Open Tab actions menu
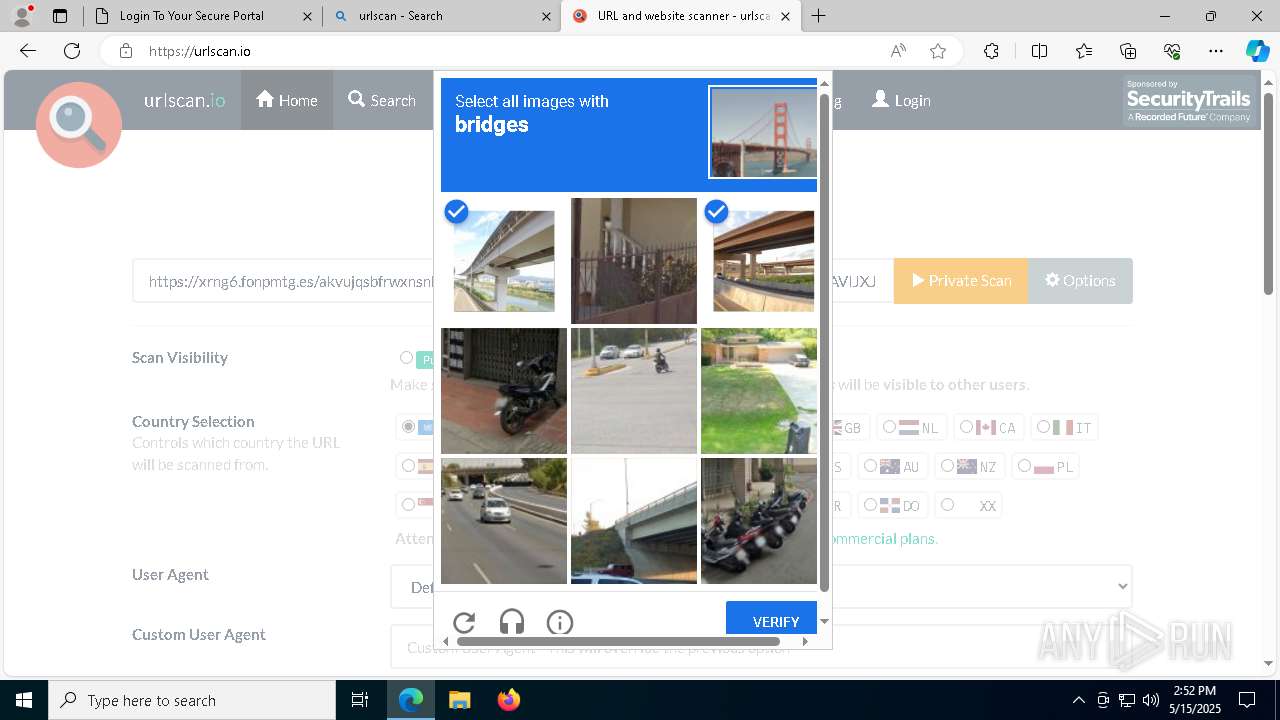This screenshot has width=1280, height=720. tap(60, 16)
